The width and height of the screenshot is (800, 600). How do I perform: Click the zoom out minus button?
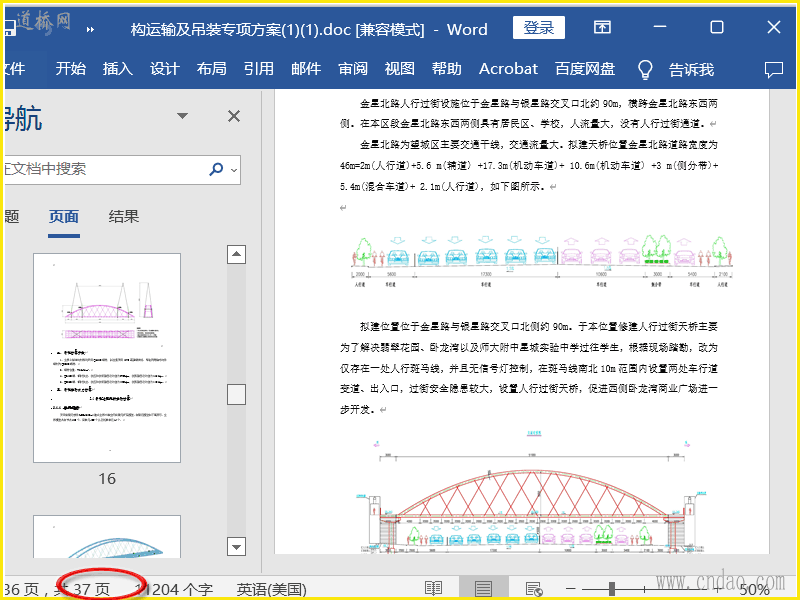pyautogui.click(x=570, y=589)
